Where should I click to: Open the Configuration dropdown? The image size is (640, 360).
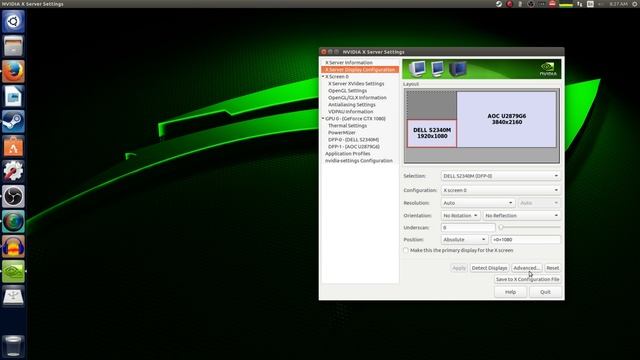[500, 190]
